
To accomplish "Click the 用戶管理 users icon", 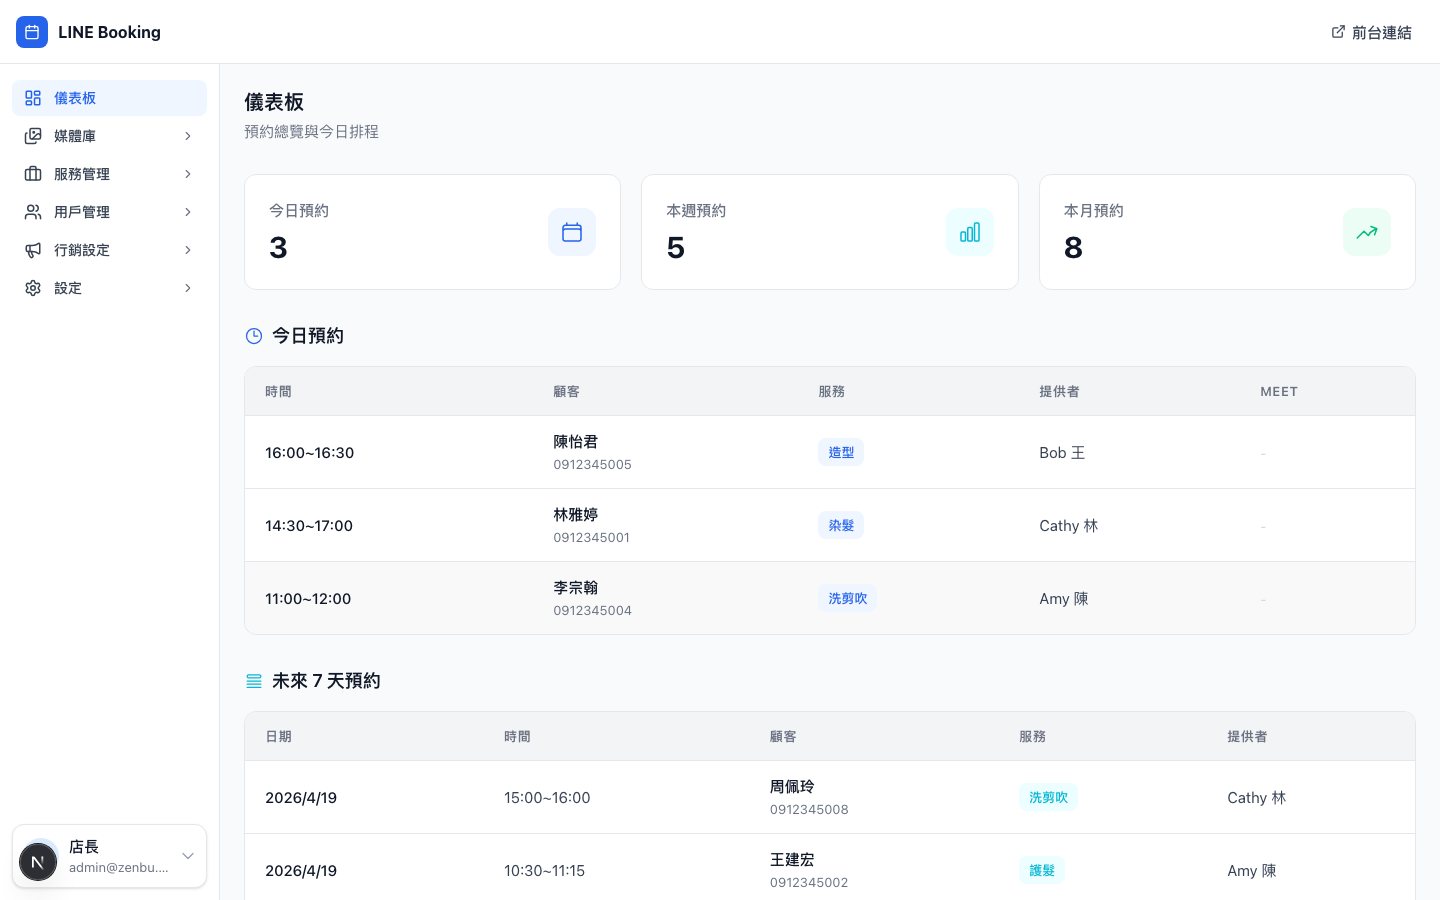I will [33, 212].
